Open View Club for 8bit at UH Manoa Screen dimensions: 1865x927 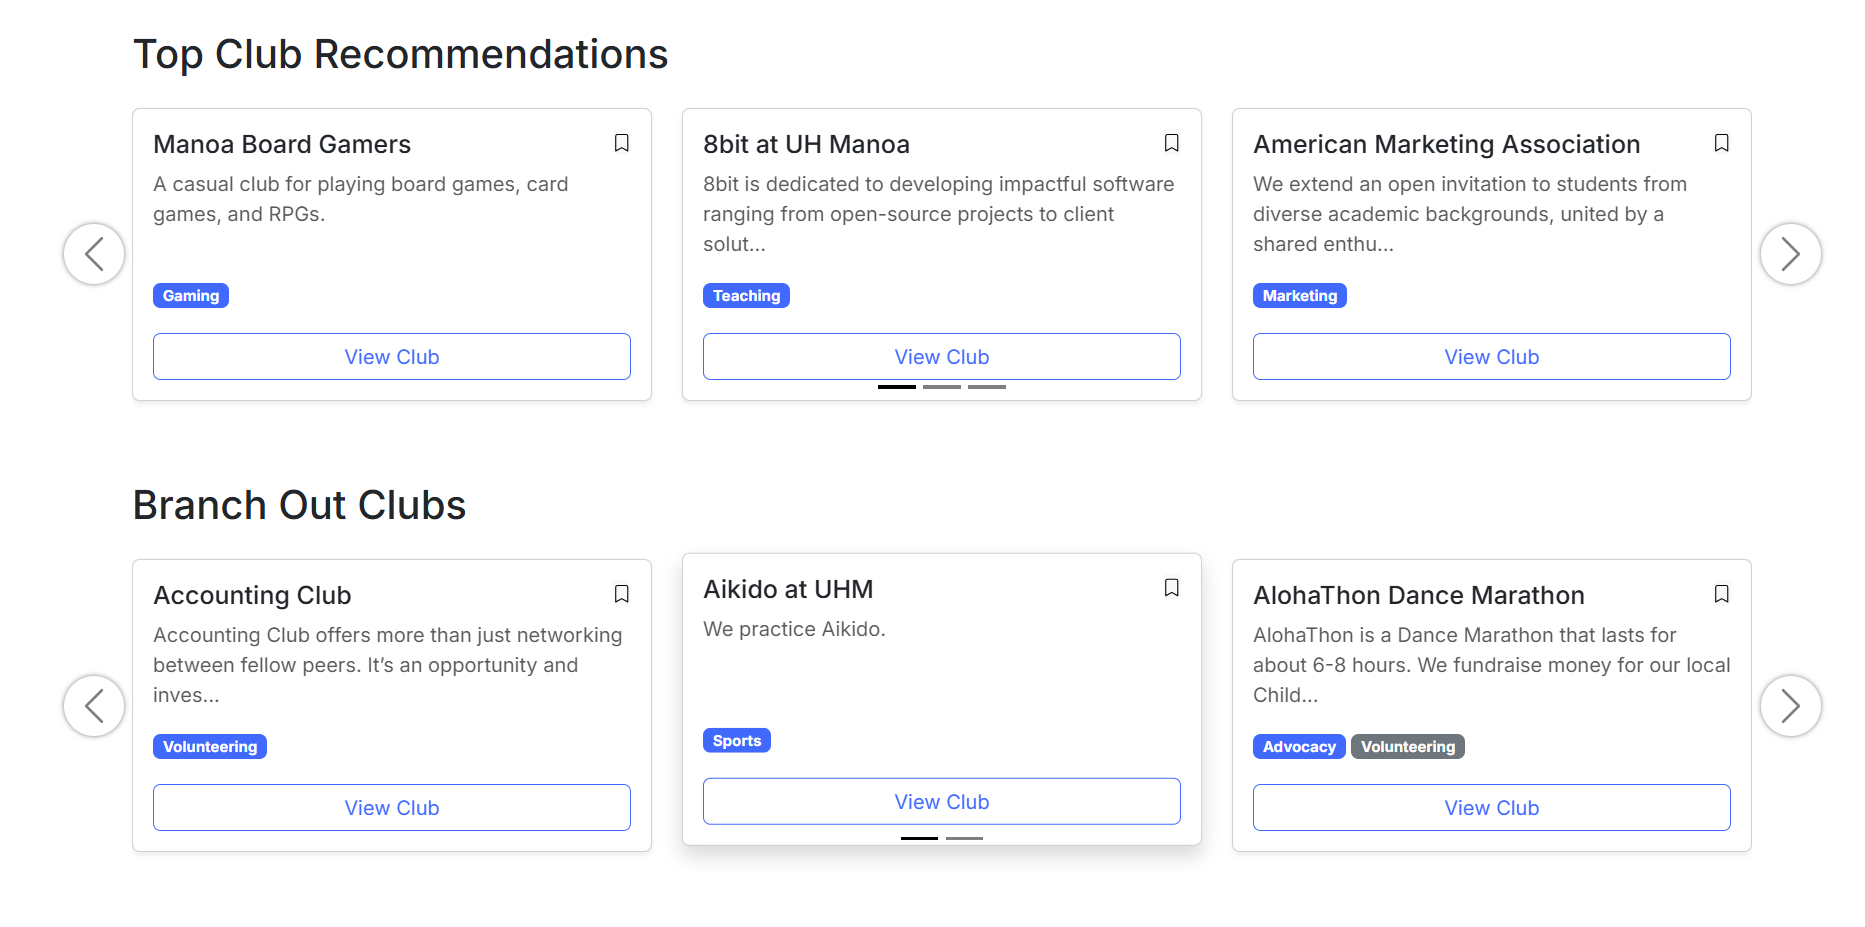point(942,357)
